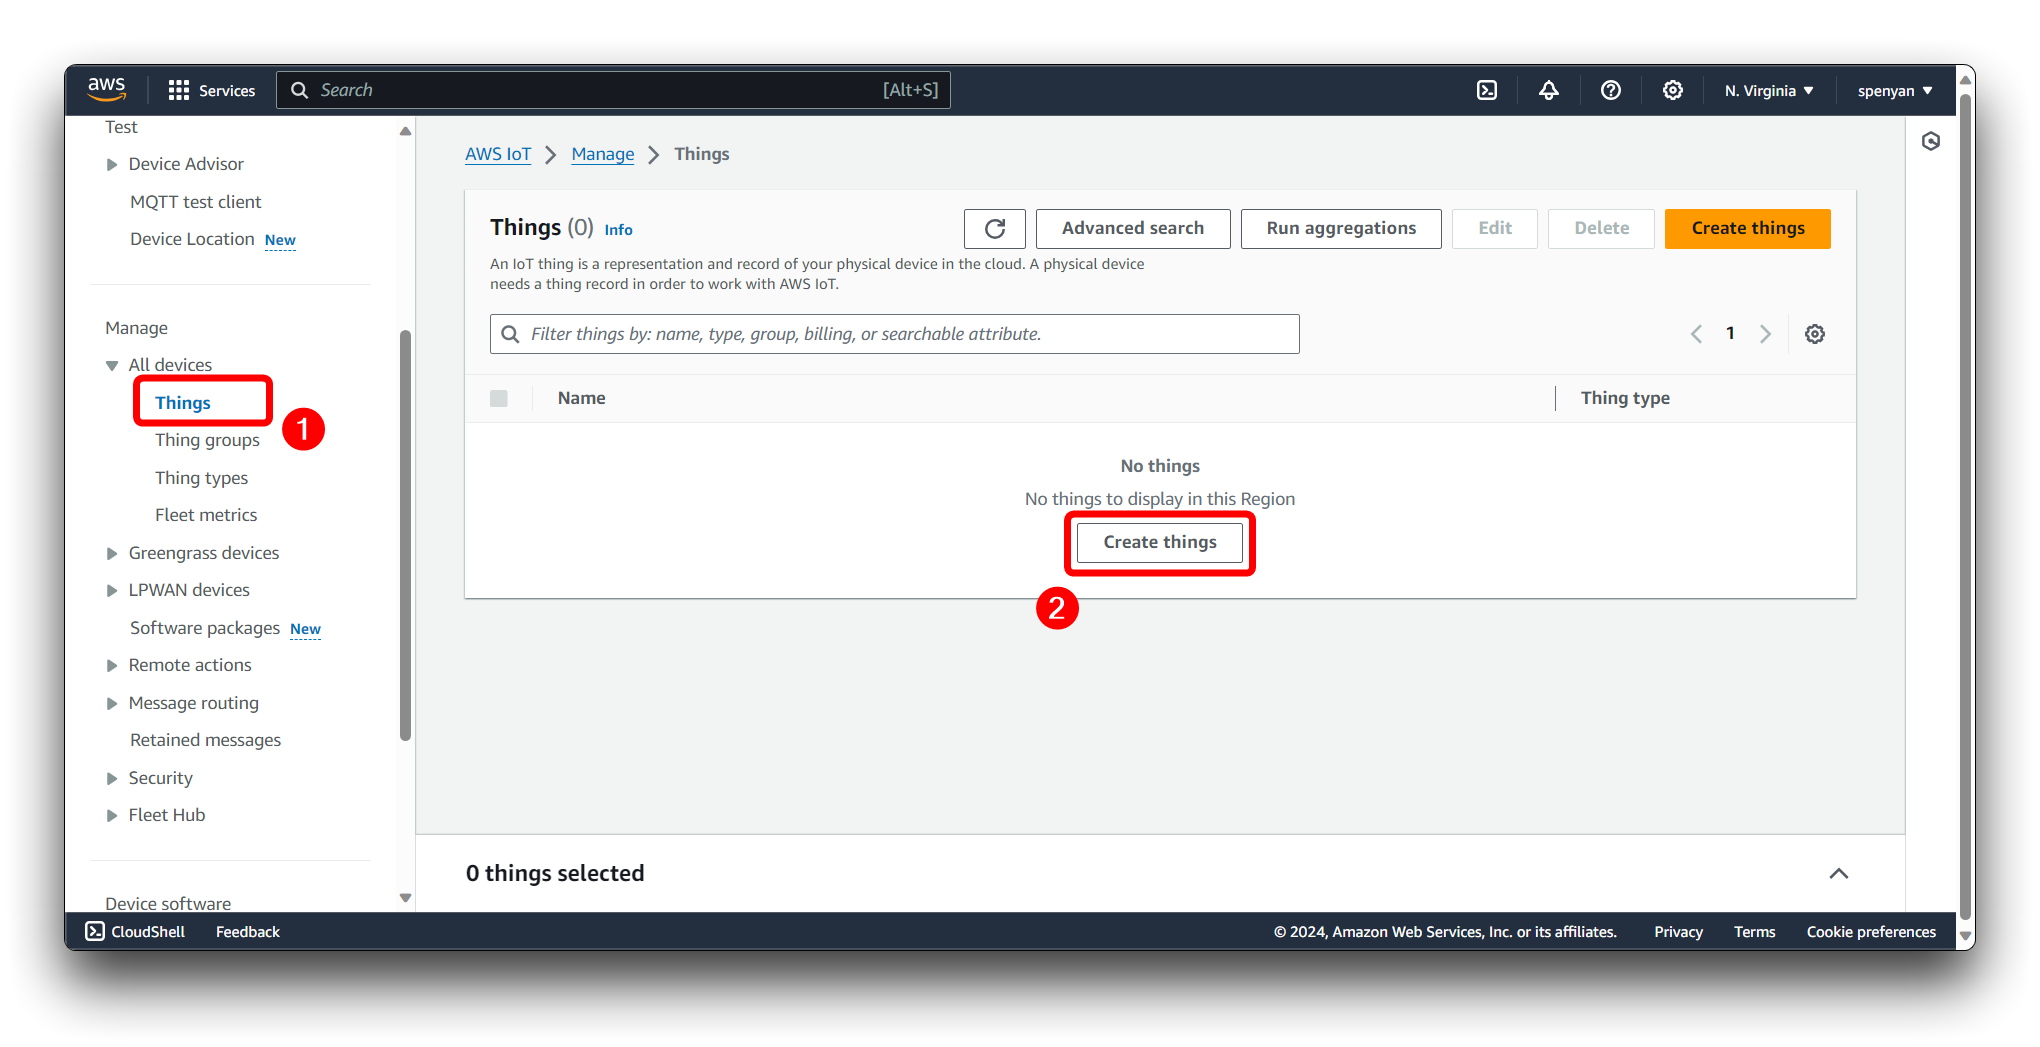Focus the top Search input field
Screen dimensions: 2040x1047
pos(613,90)
